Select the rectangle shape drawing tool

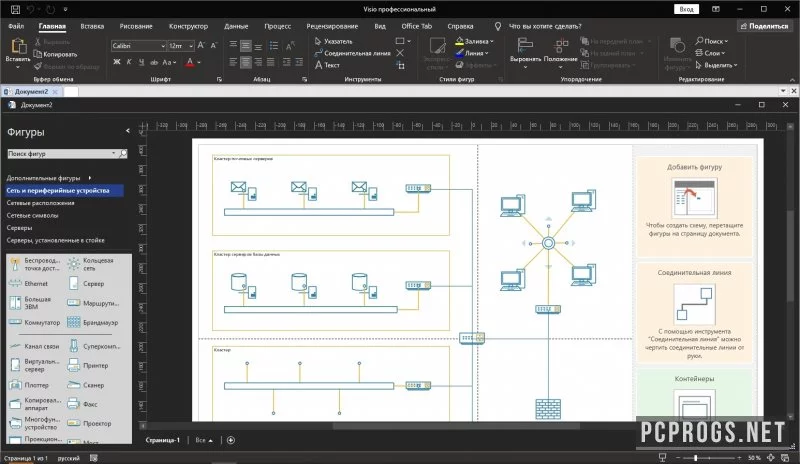tap(400, 41)
